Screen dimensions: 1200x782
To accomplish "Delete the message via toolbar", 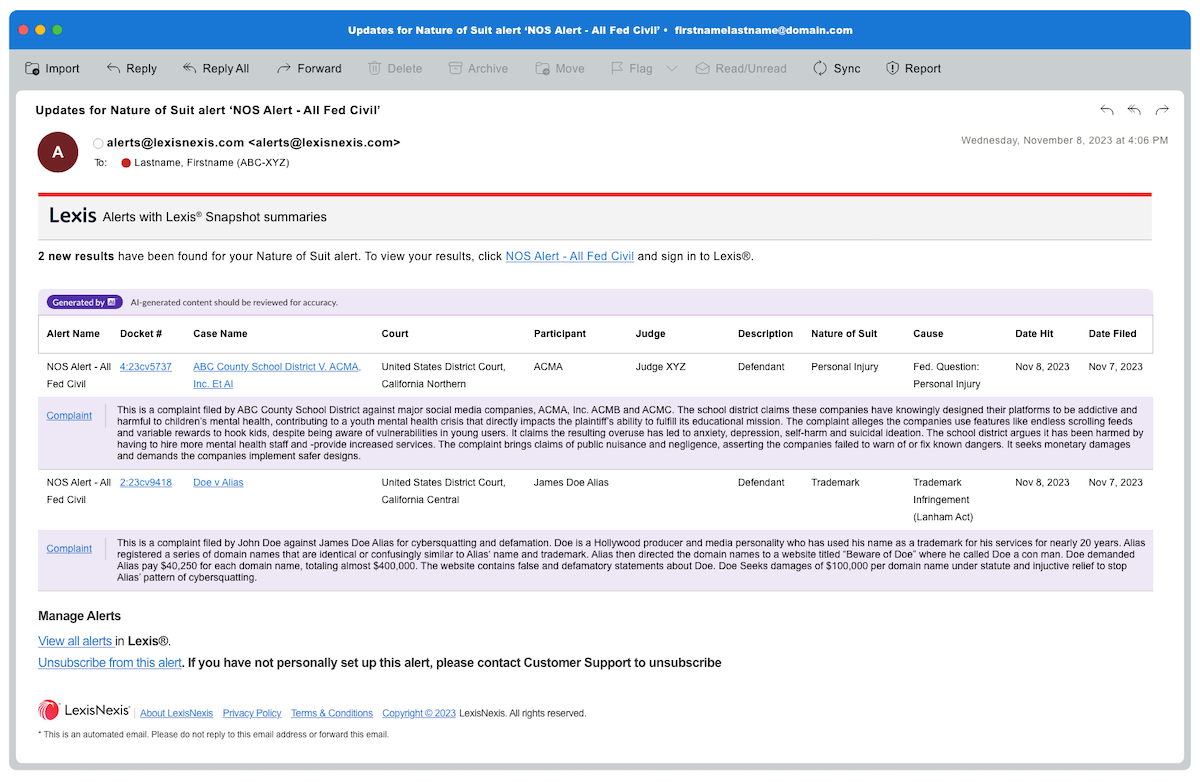I will (395, 69).
